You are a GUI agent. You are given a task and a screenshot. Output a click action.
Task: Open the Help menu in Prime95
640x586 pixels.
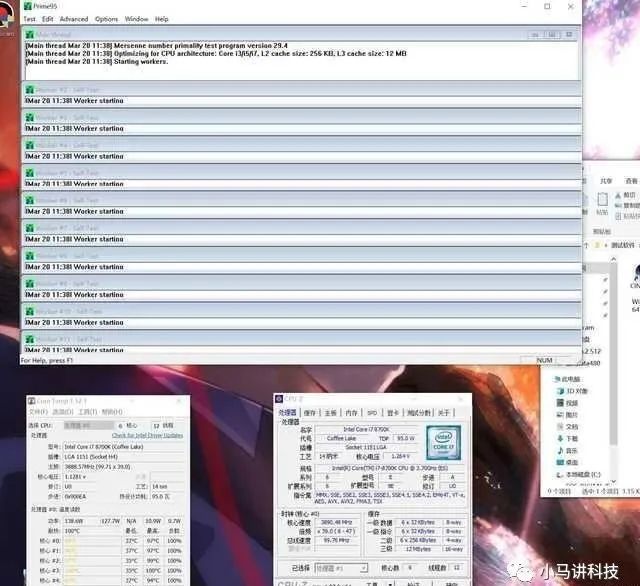[x=161, y=19]
